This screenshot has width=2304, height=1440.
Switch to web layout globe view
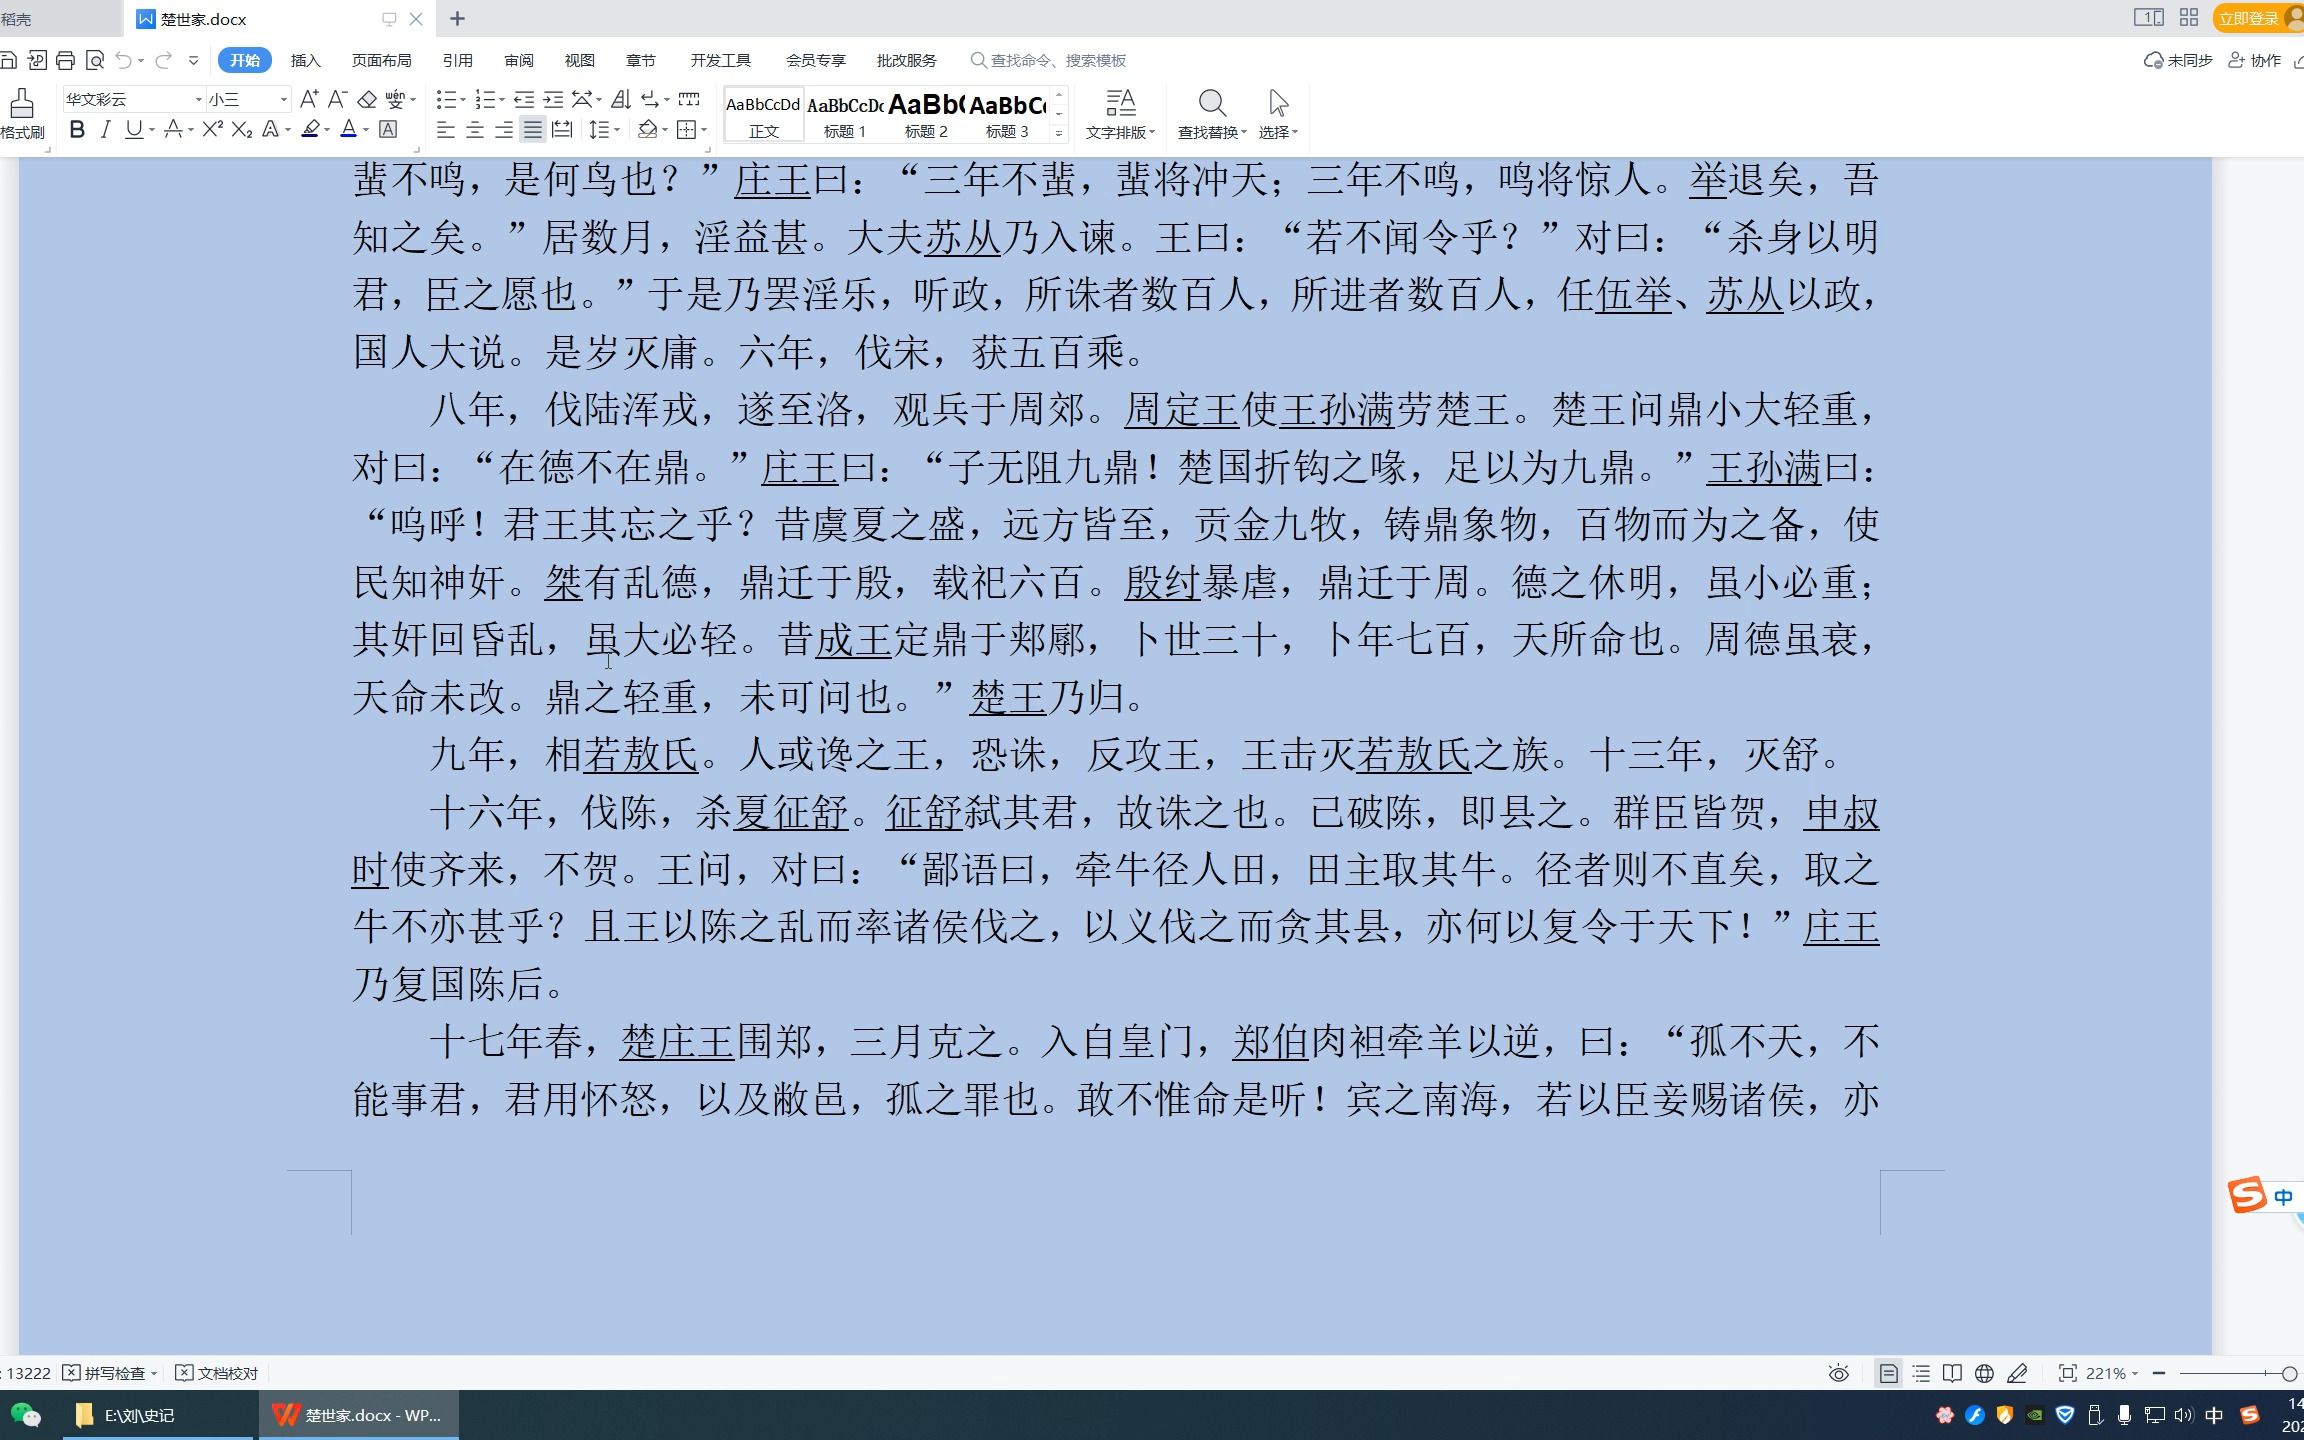pyautogui.click(x=1985, y=1373)
